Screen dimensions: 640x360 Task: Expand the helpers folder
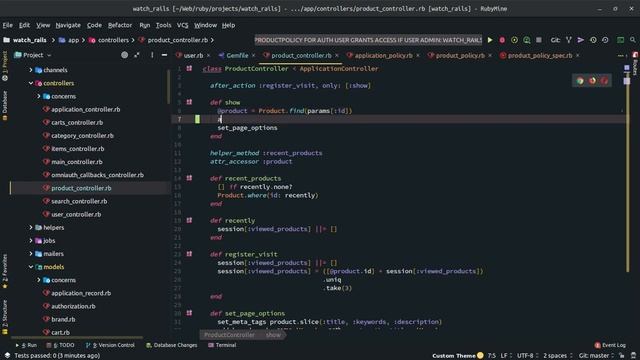[31, 227]
